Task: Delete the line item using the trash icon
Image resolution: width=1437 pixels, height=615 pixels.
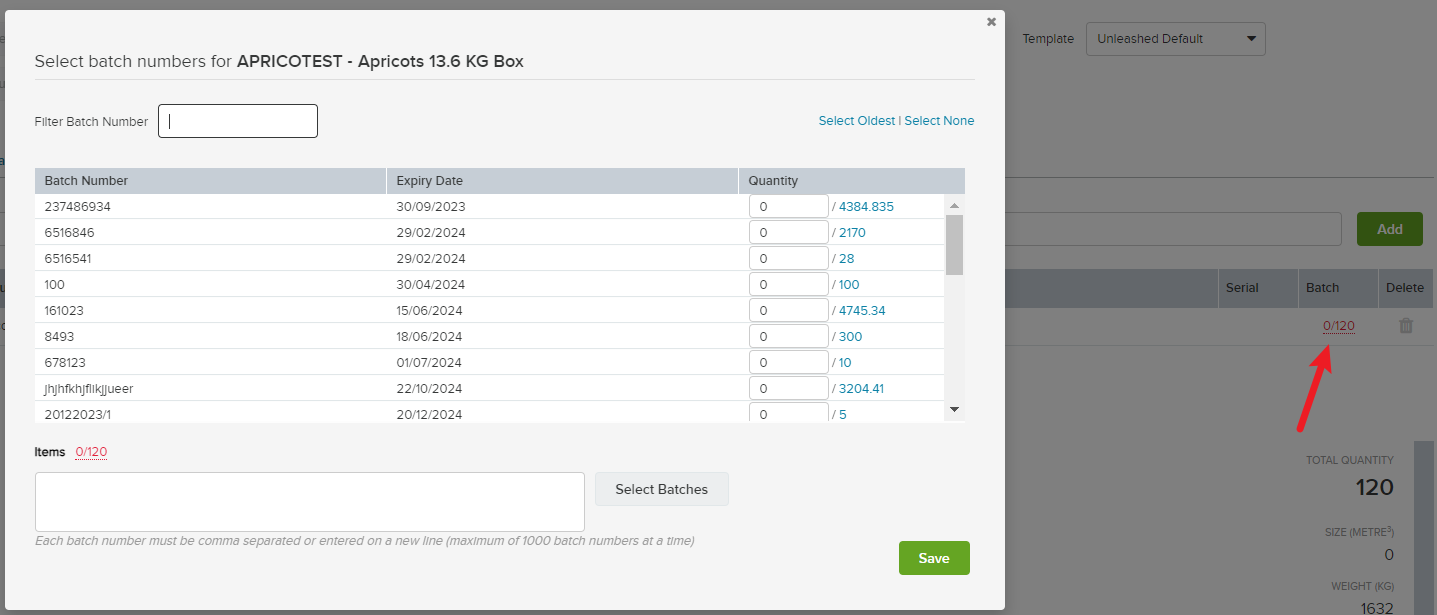Action: tap(1406, 325)
